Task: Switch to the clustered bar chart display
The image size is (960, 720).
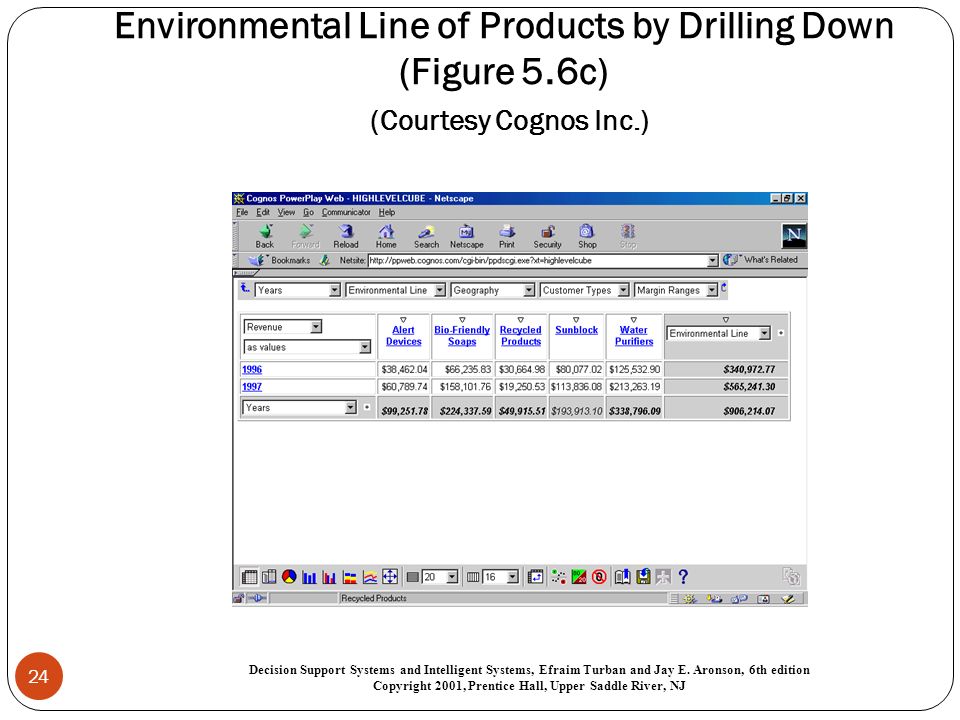Action: pyautogui.click(x=329, y=577)
